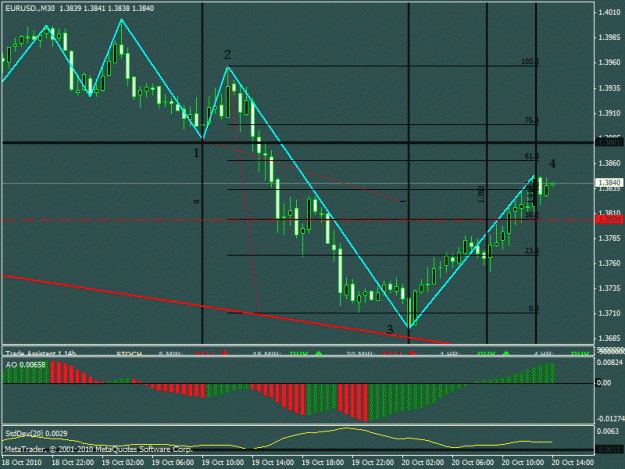
Task: Click the 1.3785 price axis label
Action: click(x=609, y=238)
